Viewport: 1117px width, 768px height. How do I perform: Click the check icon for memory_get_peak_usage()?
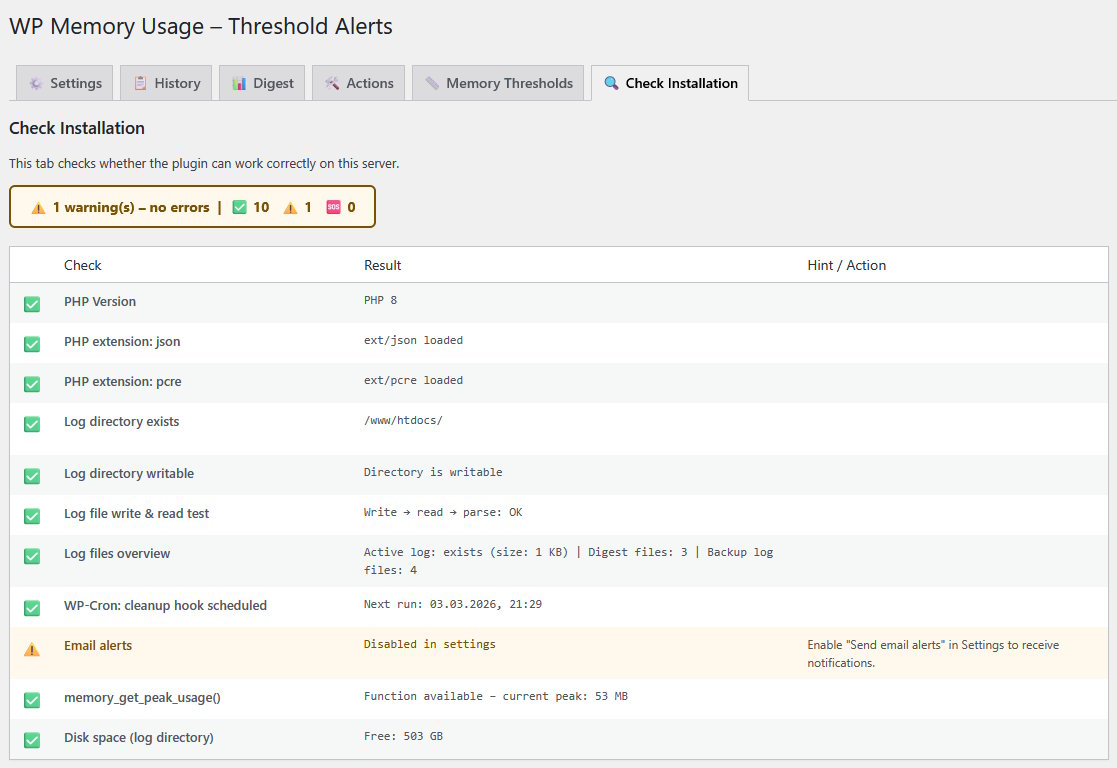tap(32, 700)
